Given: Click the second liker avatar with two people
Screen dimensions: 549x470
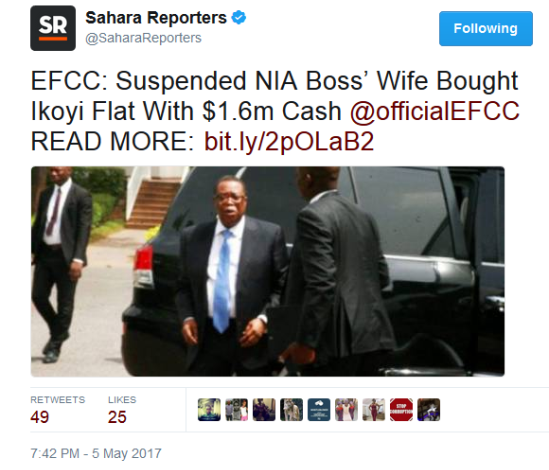Looking at the screenshot, I should [x=236, y=409].
